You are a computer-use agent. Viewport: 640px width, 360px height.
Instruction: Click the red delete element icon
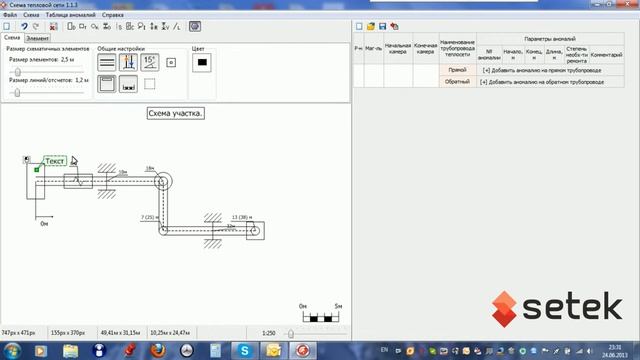53,27
